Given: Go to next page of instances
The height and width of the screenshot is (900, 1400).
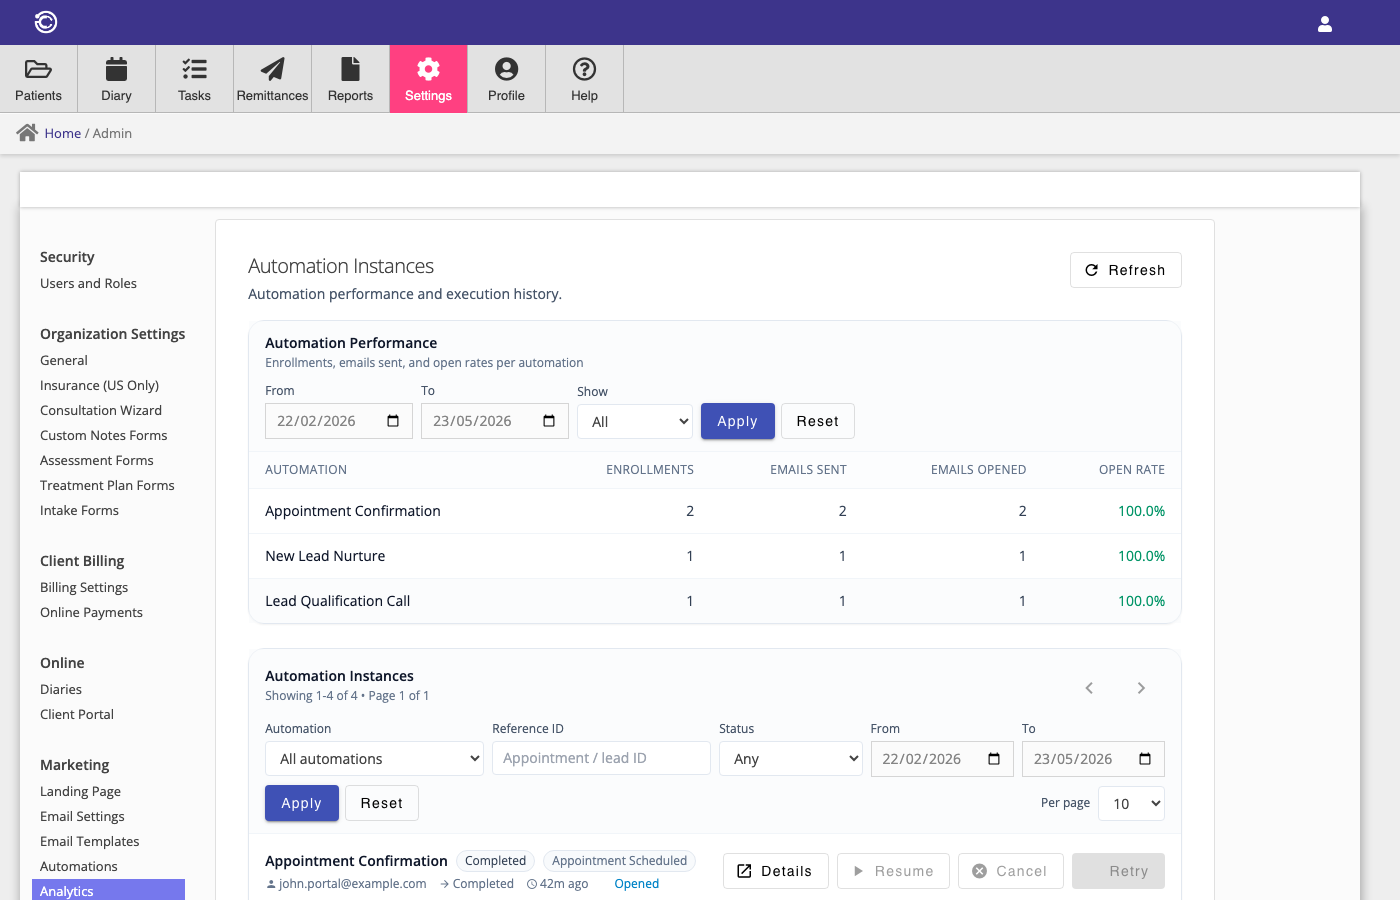Looking at the screenshot, I should 1141,688.
